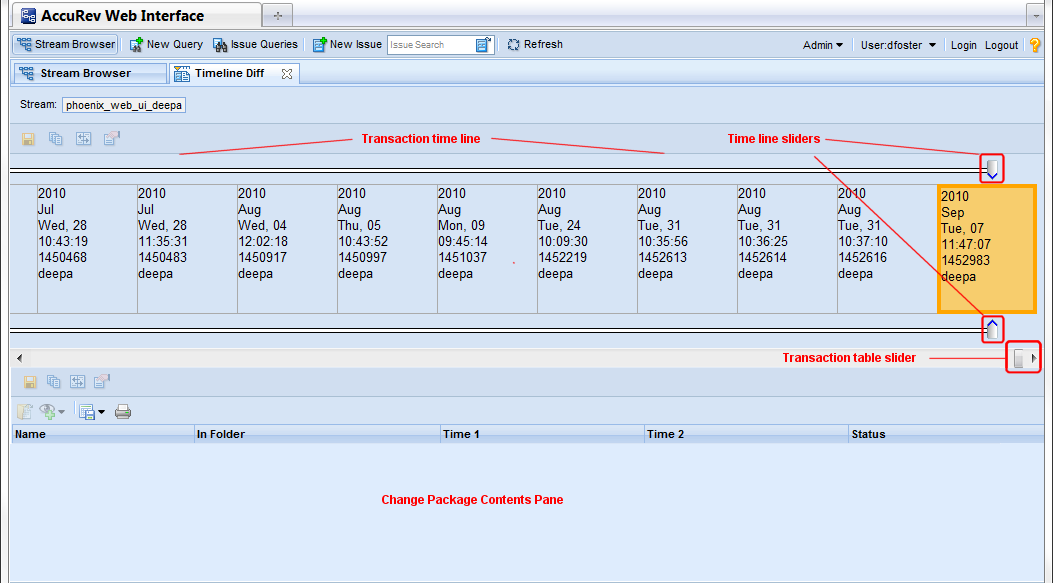Click the Login link
1053x583 pixels.
[x=964, y=45]
